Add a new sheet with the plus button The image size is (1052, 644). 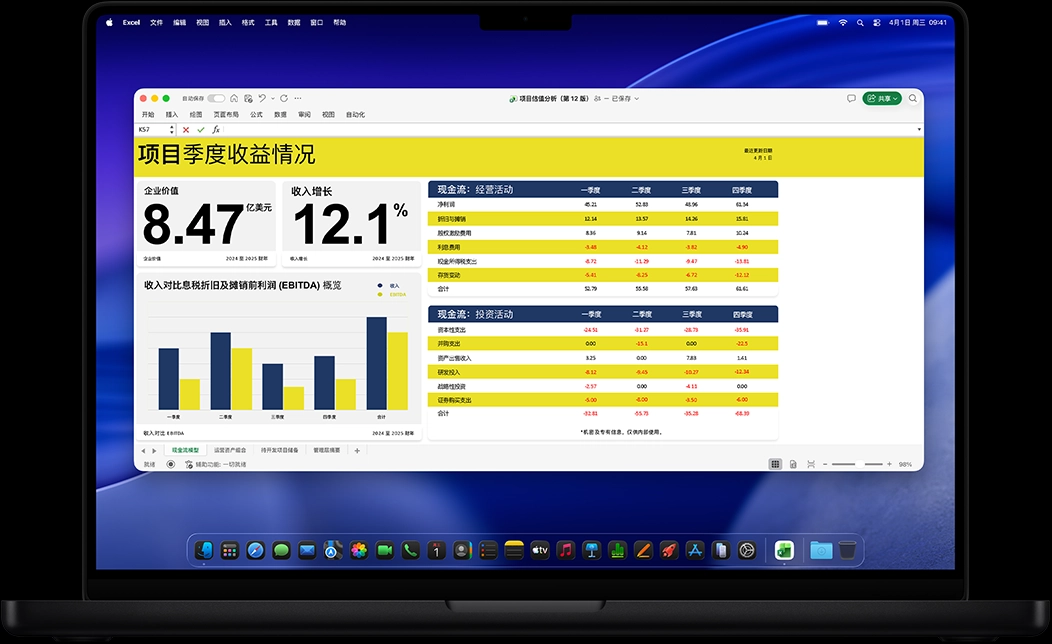(x=357, y=451)
